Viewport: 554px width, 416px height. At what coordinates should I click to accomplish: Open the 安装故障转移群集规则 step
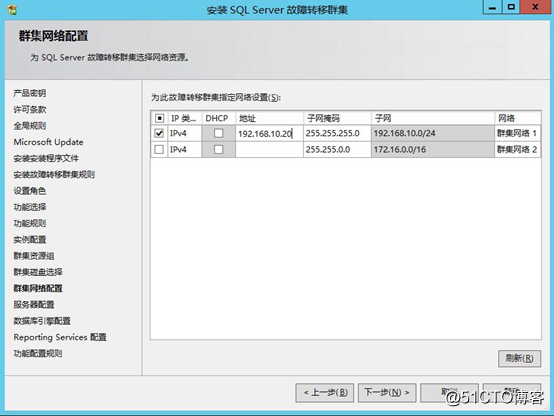click(x=54, y=175)
